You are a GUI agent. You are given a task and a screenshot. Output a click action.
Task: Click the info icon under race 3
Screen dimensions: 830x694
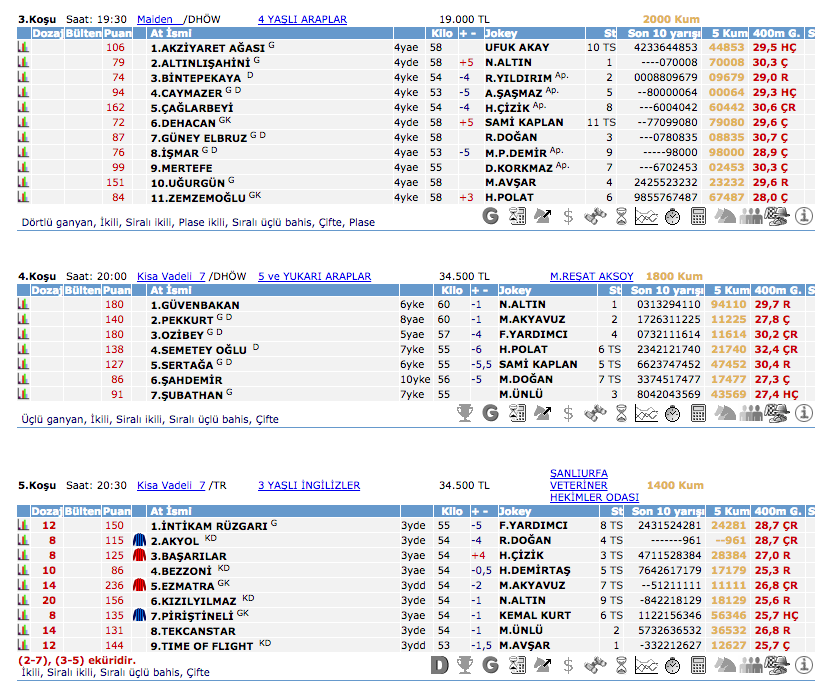coord(802,215)
